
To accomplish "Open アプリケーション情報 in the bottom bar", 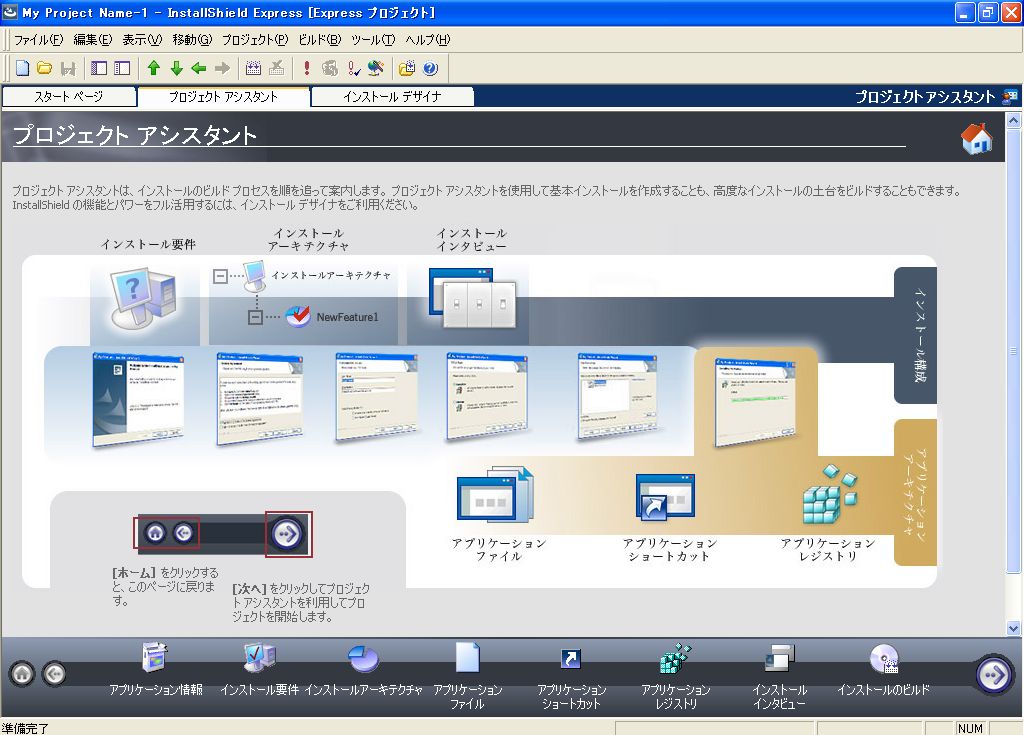I will tap(156, 669).
